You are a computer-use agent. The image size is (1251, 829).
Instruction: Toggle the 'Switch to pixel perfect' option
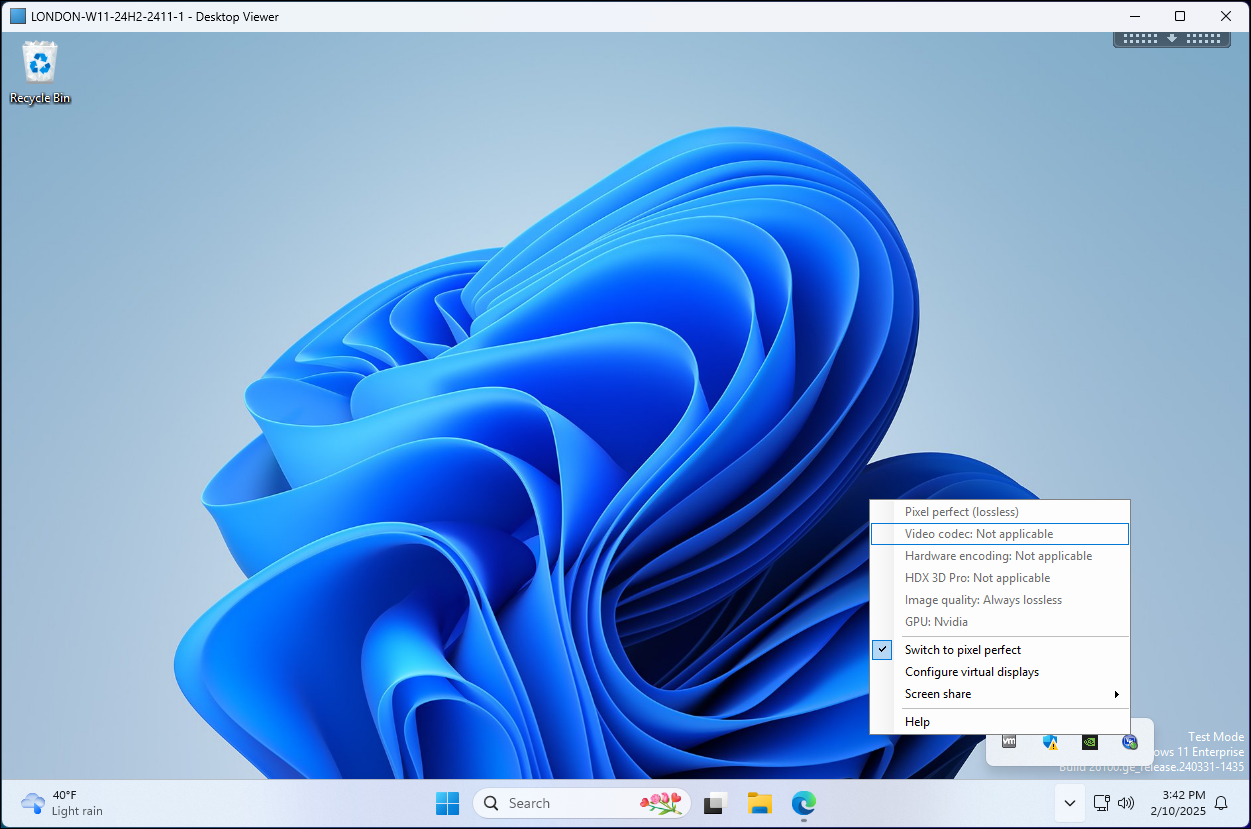pyautogui.click(x=962, y=650)
